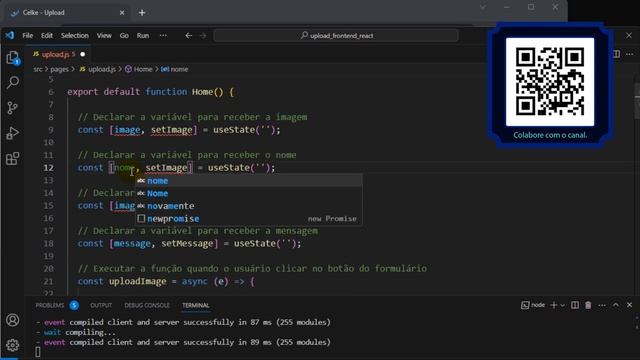Viewport: 640px width, 360px height.
Task: Create a new terminal with plus icon
Action: click(553, 305)
